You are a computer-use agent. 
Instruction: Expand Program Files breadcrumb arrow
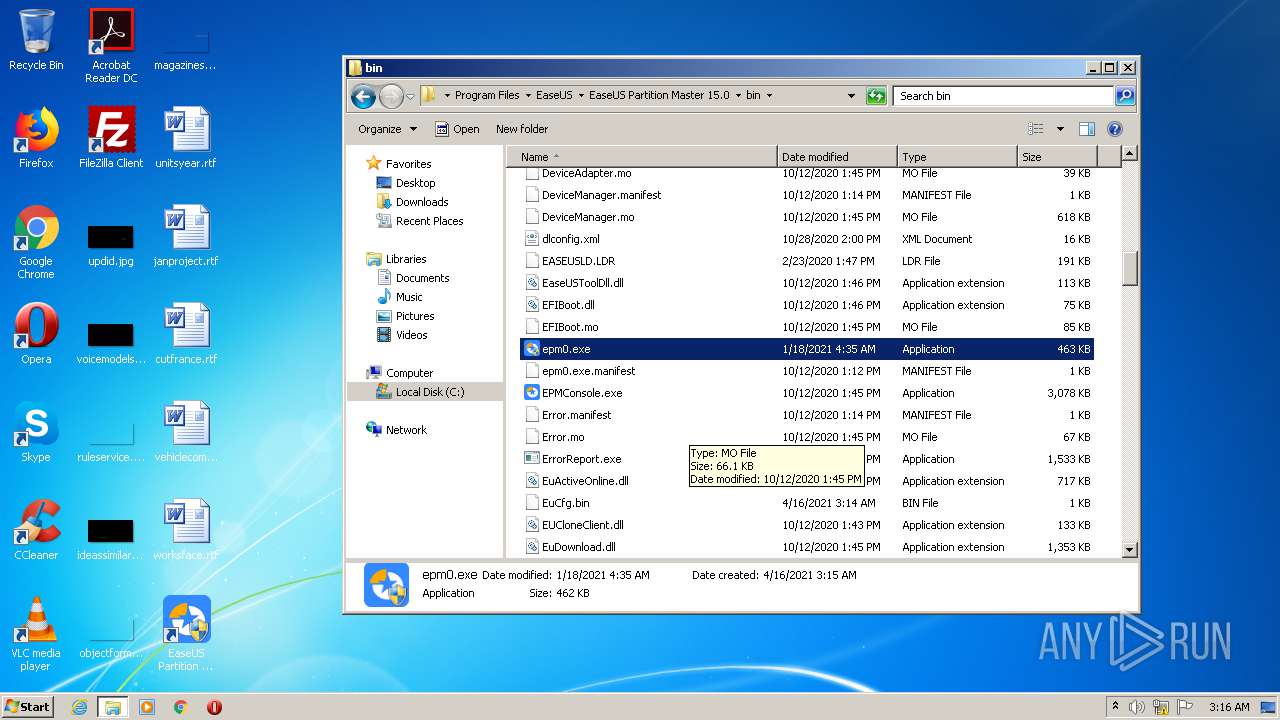528,96
